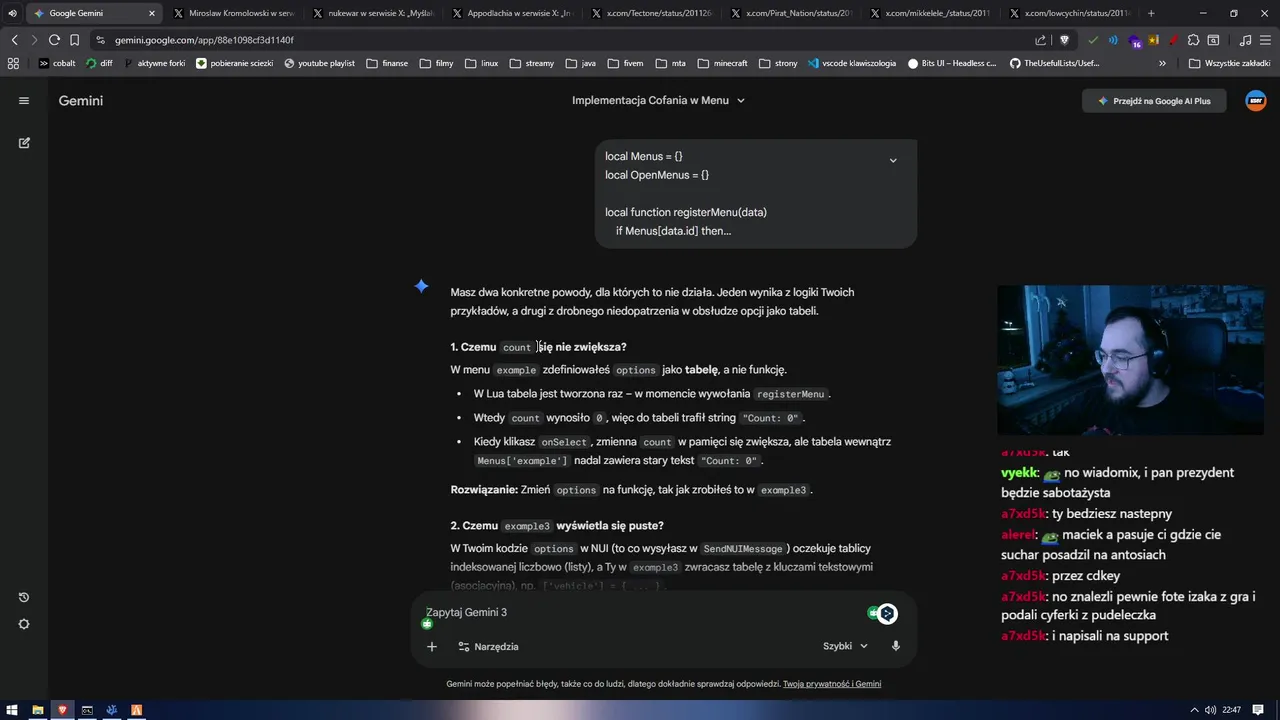The width and height of the screenshot is (1280, 720).
Task: Switch to the nukewar w serwisie X tab
Action: pos(372,13)
